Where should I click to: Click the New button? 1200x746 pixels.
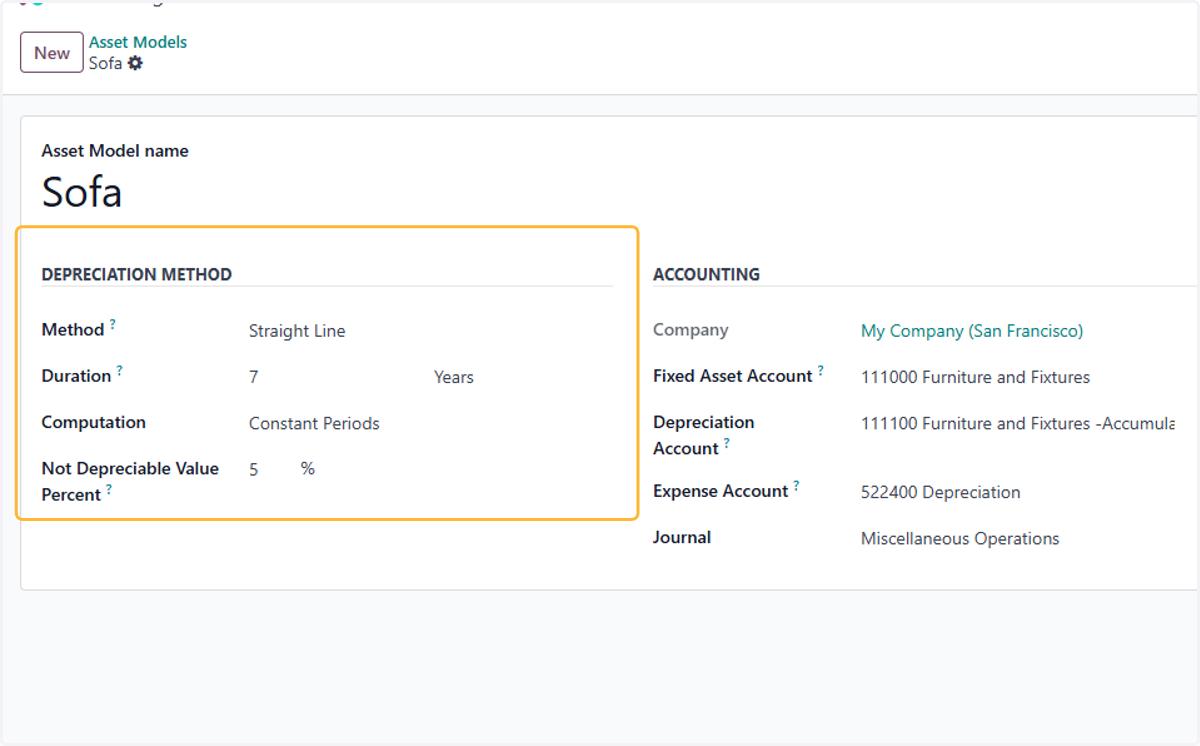point(52,53)
